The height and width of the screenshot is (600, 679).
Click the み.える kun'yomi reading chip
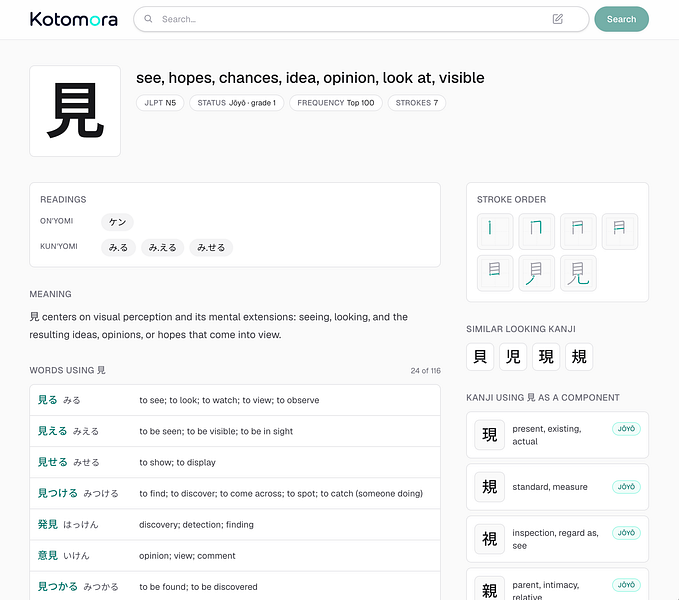click(x=162, y=248)
